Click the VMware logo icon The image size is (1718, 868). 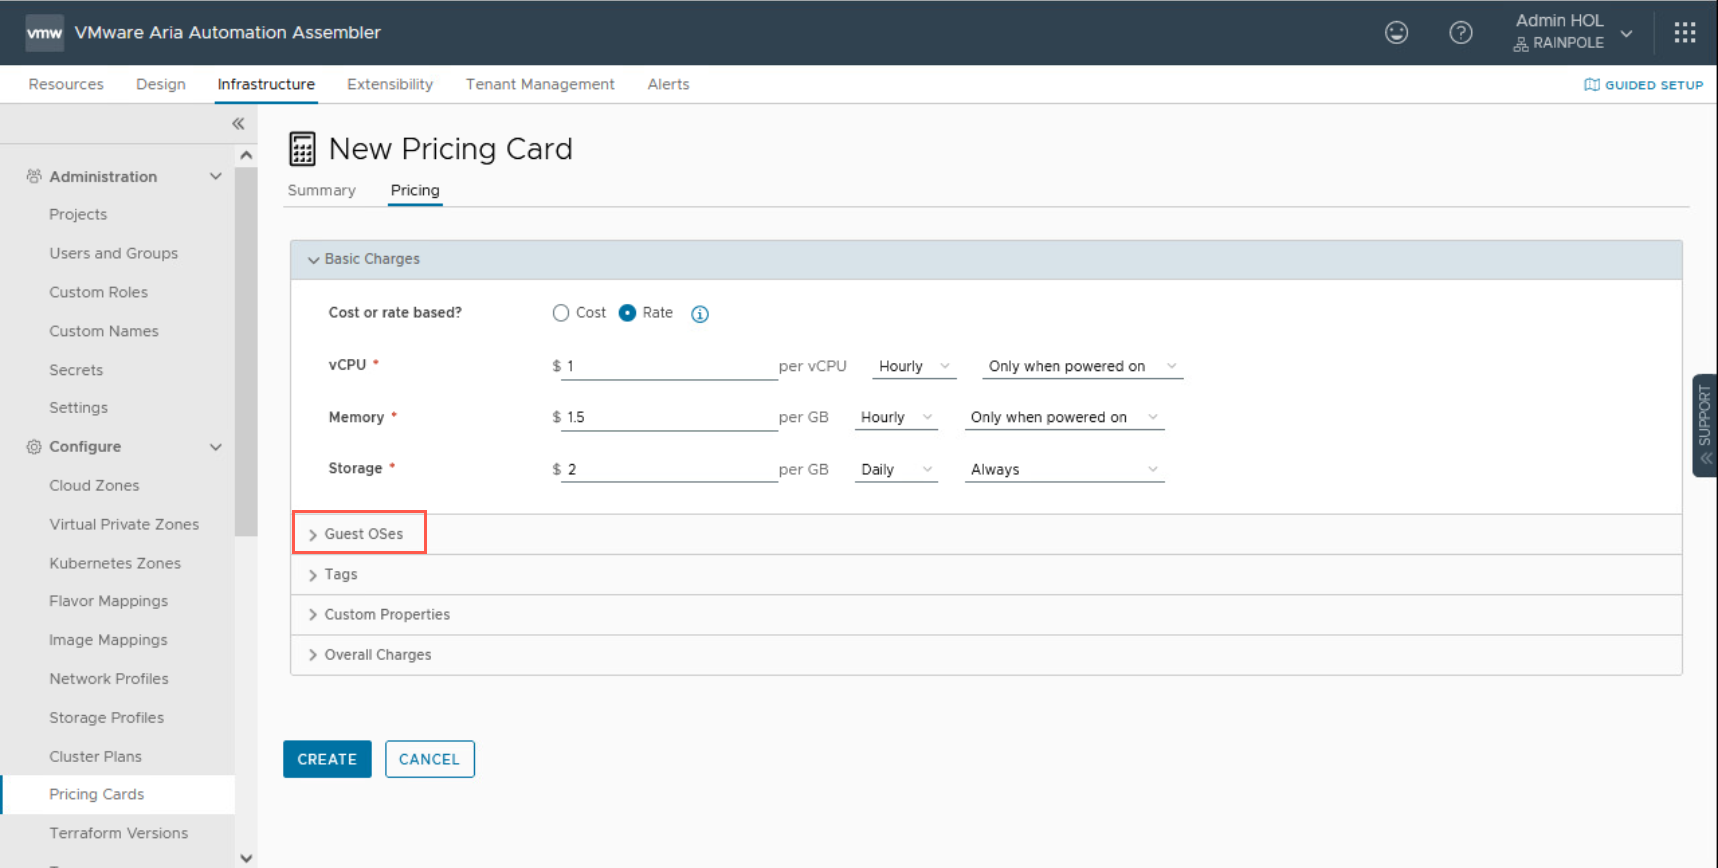pyautogui.click(x=44, y=33)
